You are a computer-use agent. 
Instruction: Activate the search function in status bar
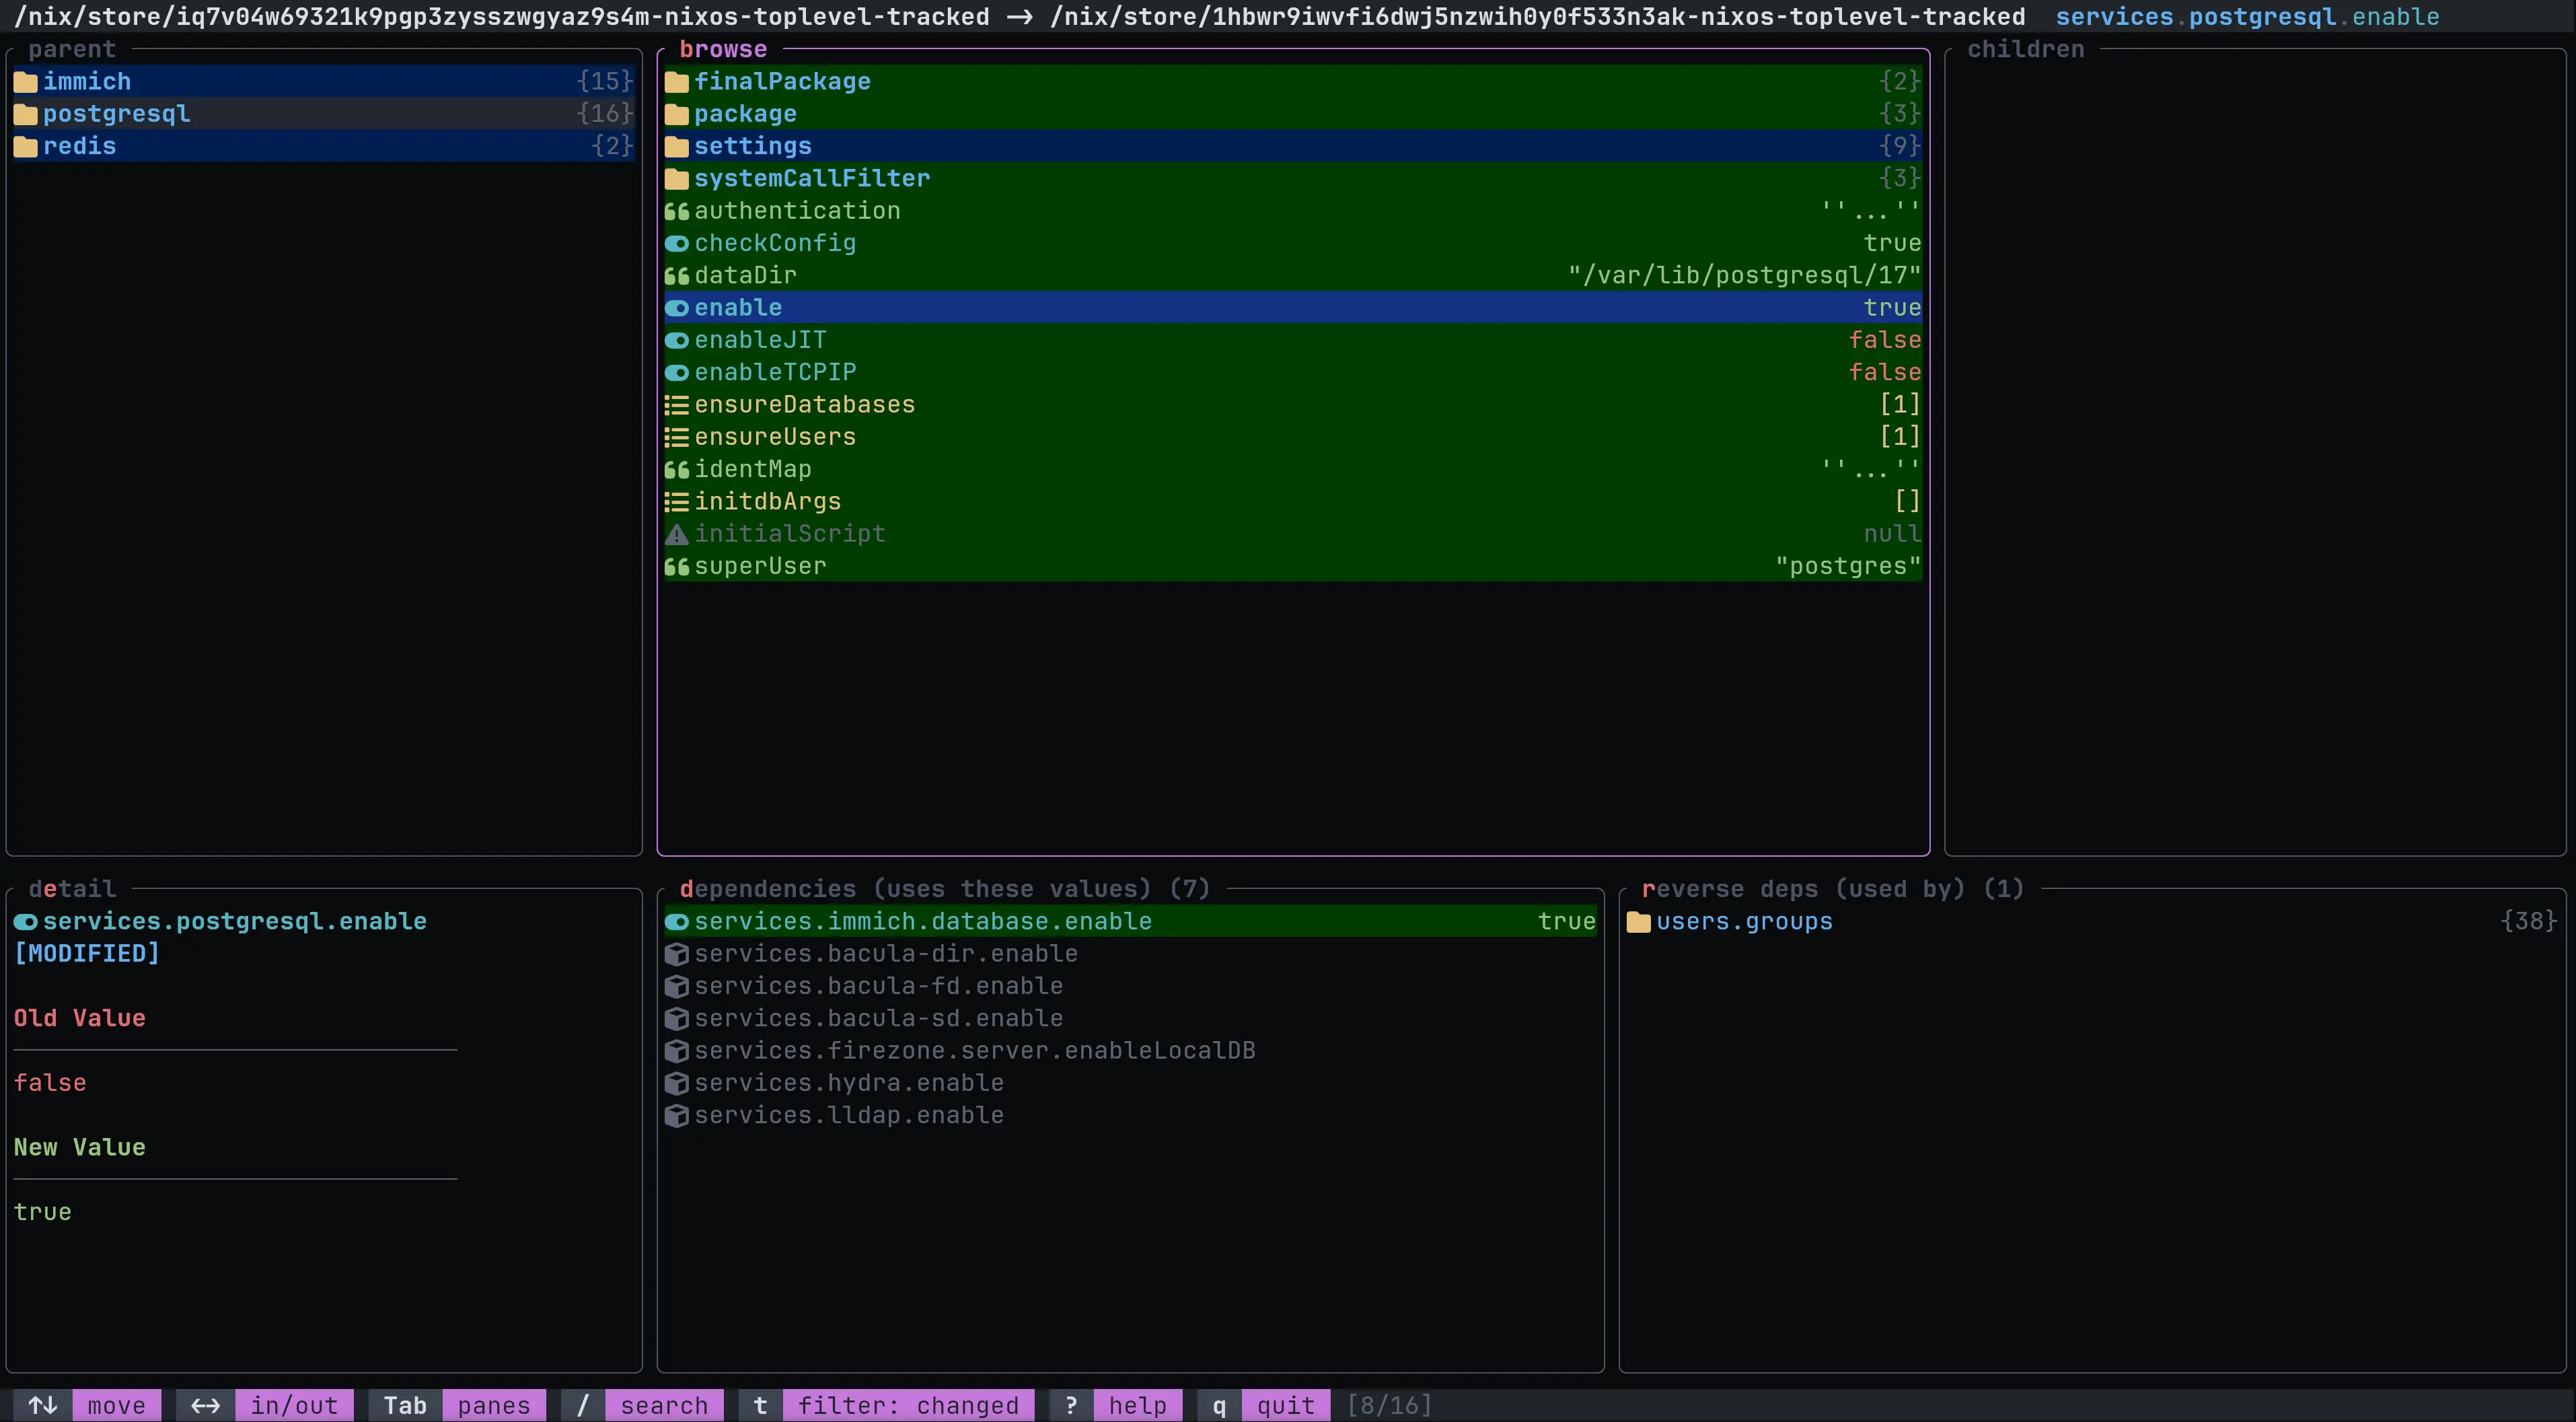tap(663, 1404)
